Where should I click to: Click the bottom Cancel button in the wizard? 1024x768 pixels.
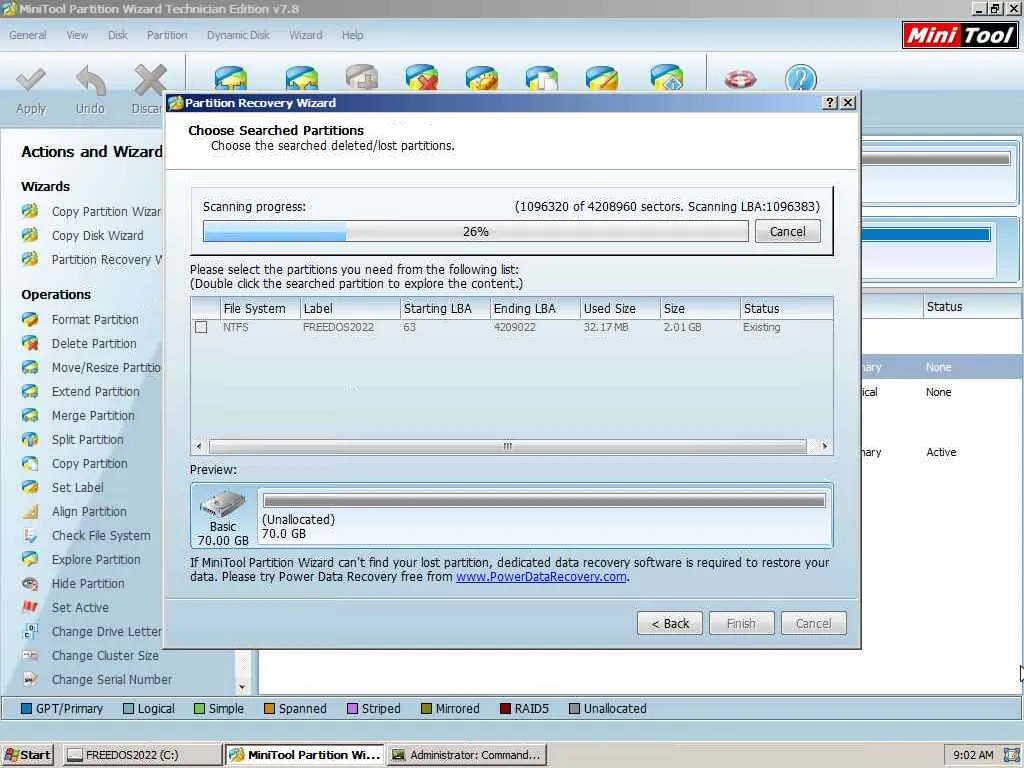pos(814,624)
